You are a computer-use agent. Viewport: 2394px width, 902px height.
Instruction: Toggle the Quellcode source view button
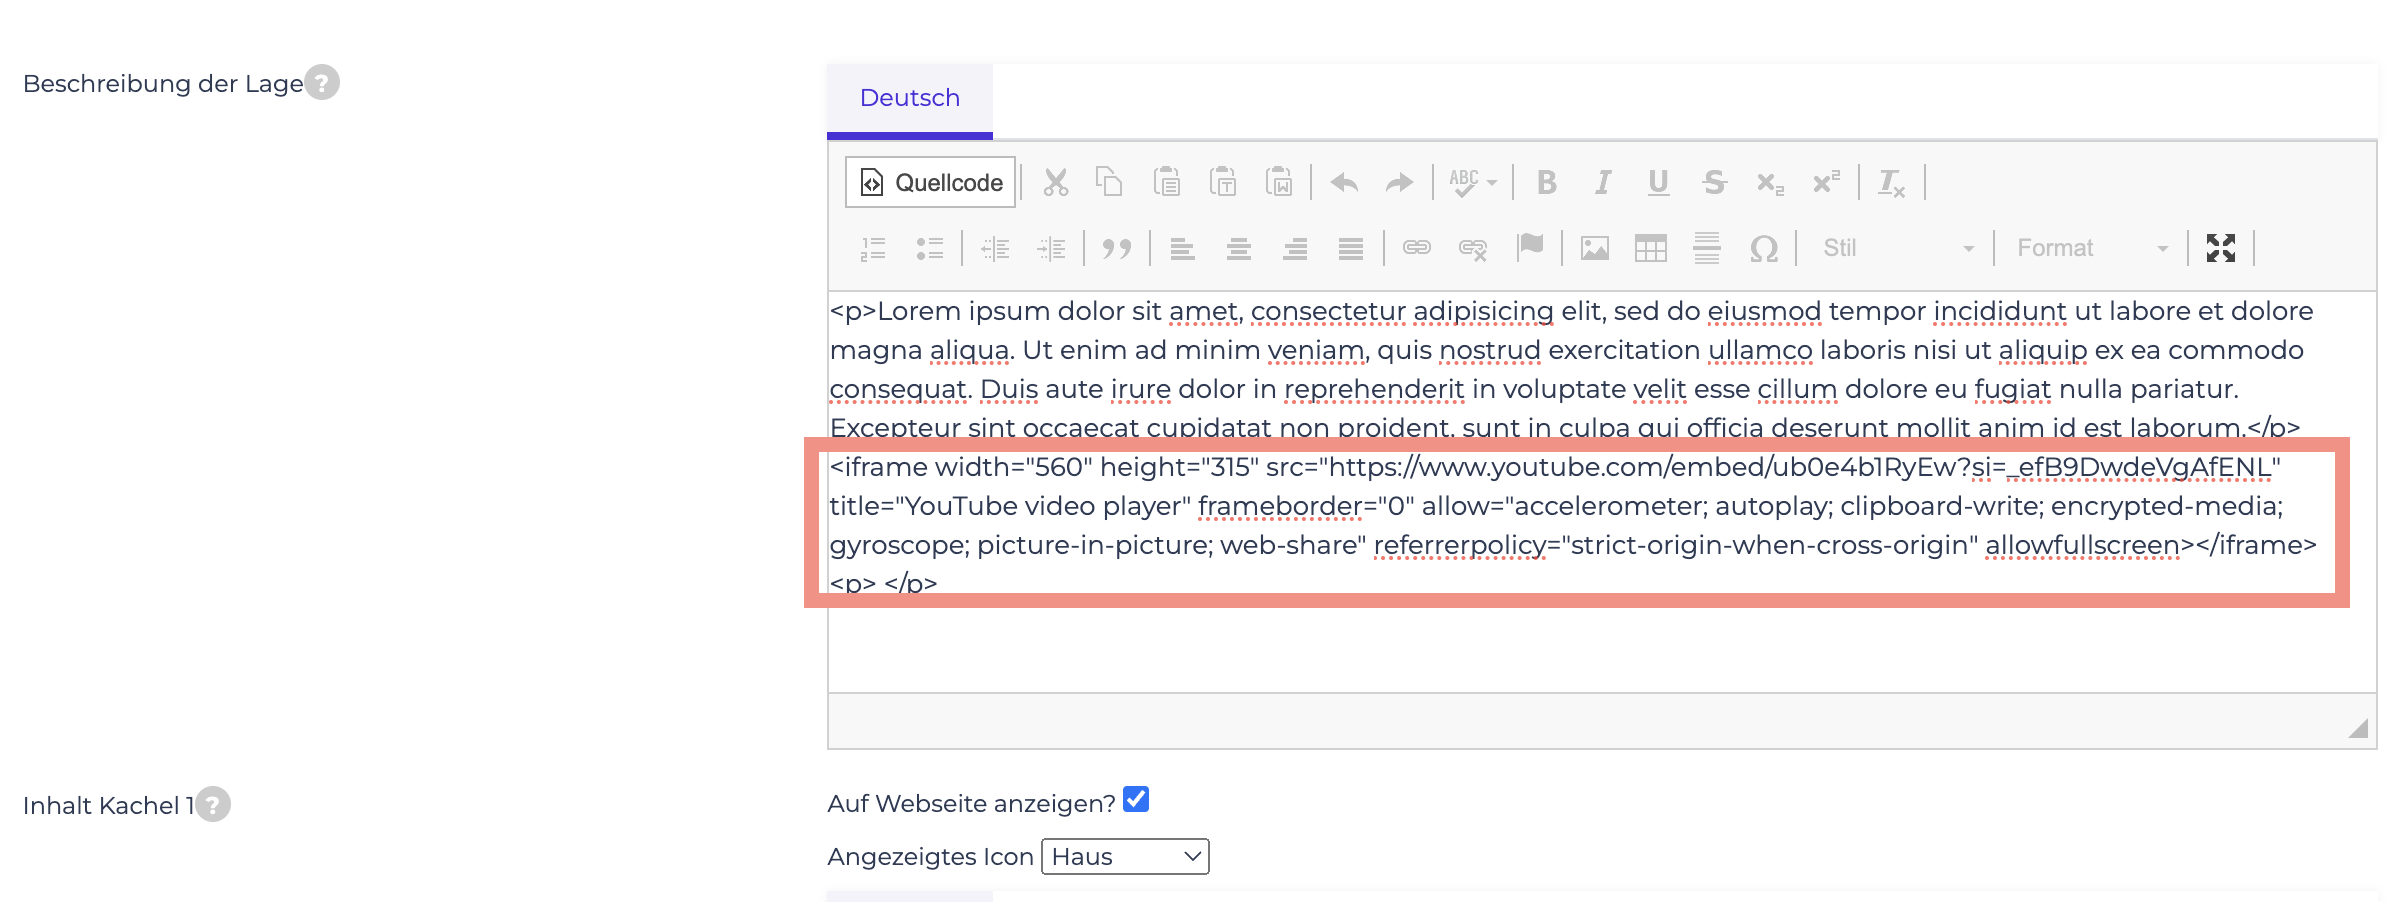point(930,182)
